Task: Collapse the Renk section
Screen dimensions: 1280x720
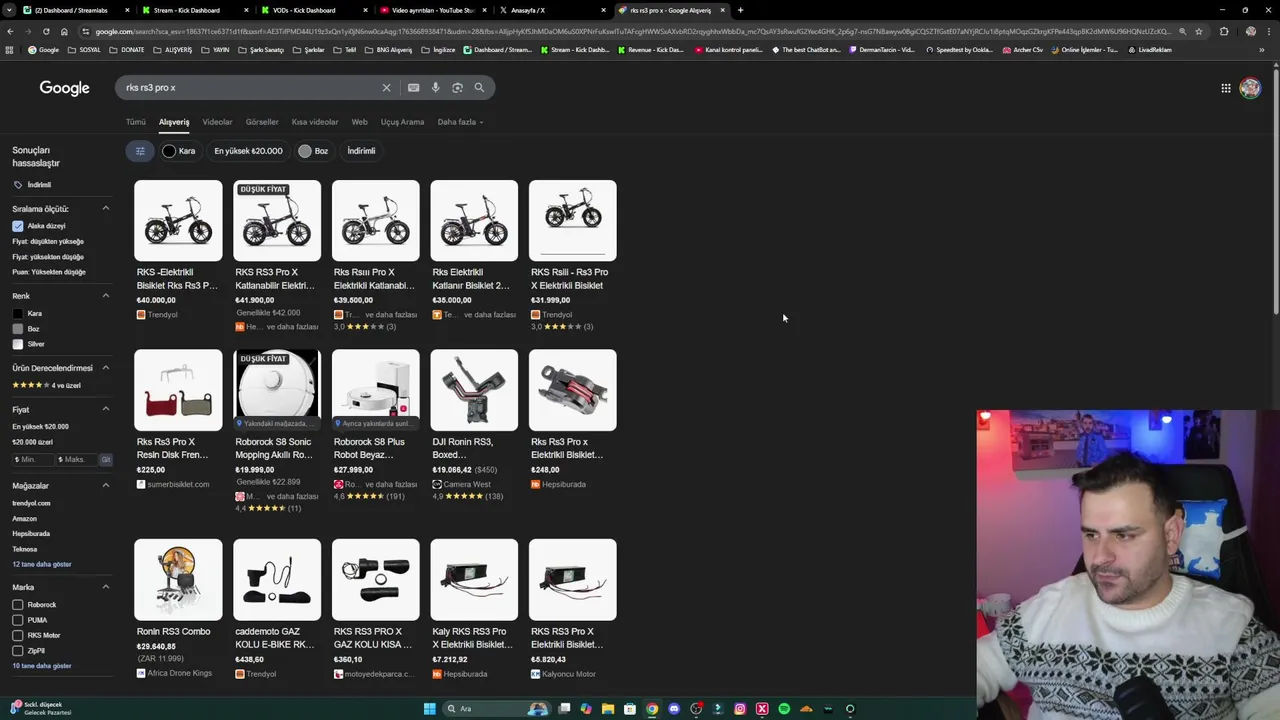Action: (106, 296)
